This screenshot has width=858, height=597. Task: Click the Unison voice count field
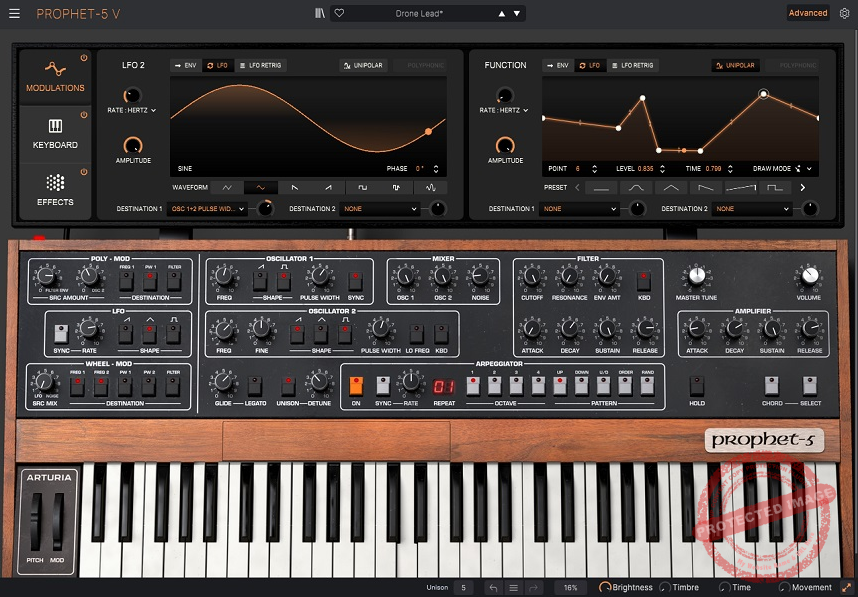463,588
